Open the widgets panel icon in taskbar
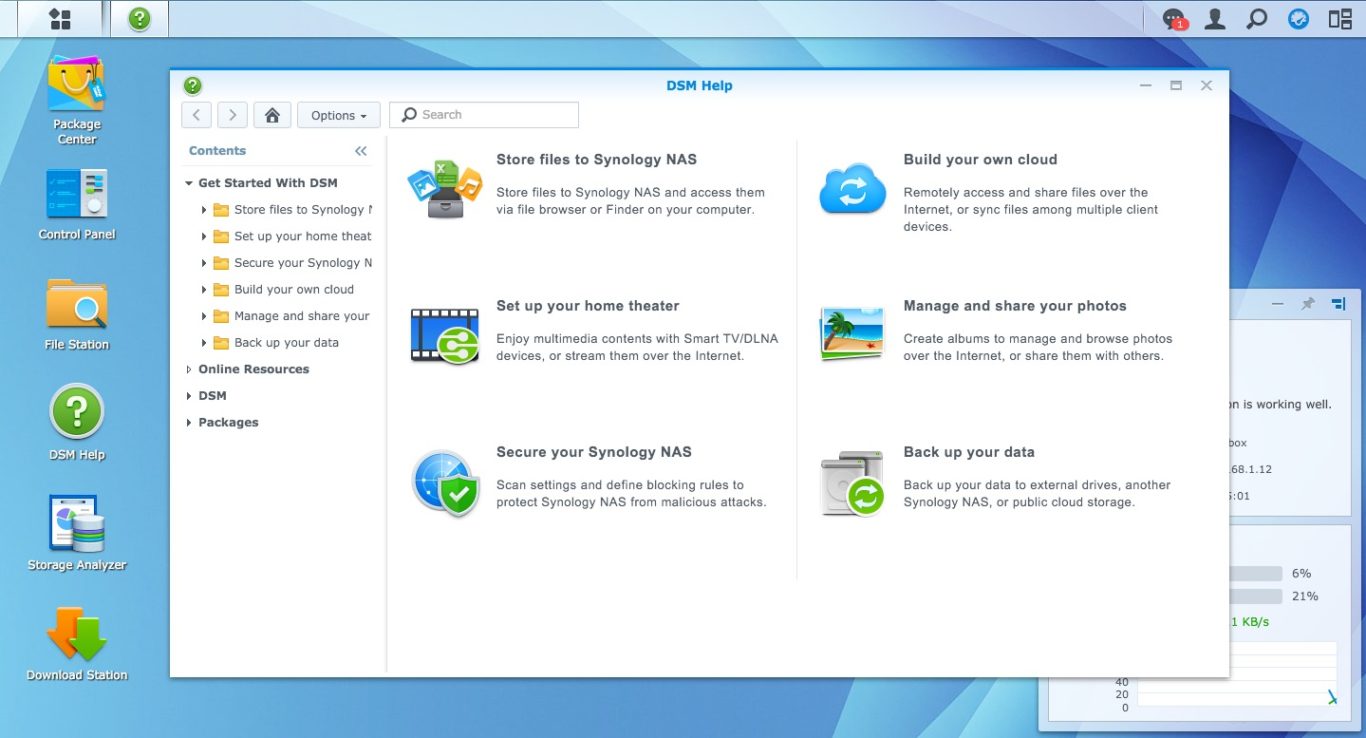This screenshot has width=1366, height=738. click(x=1298, y=19)
